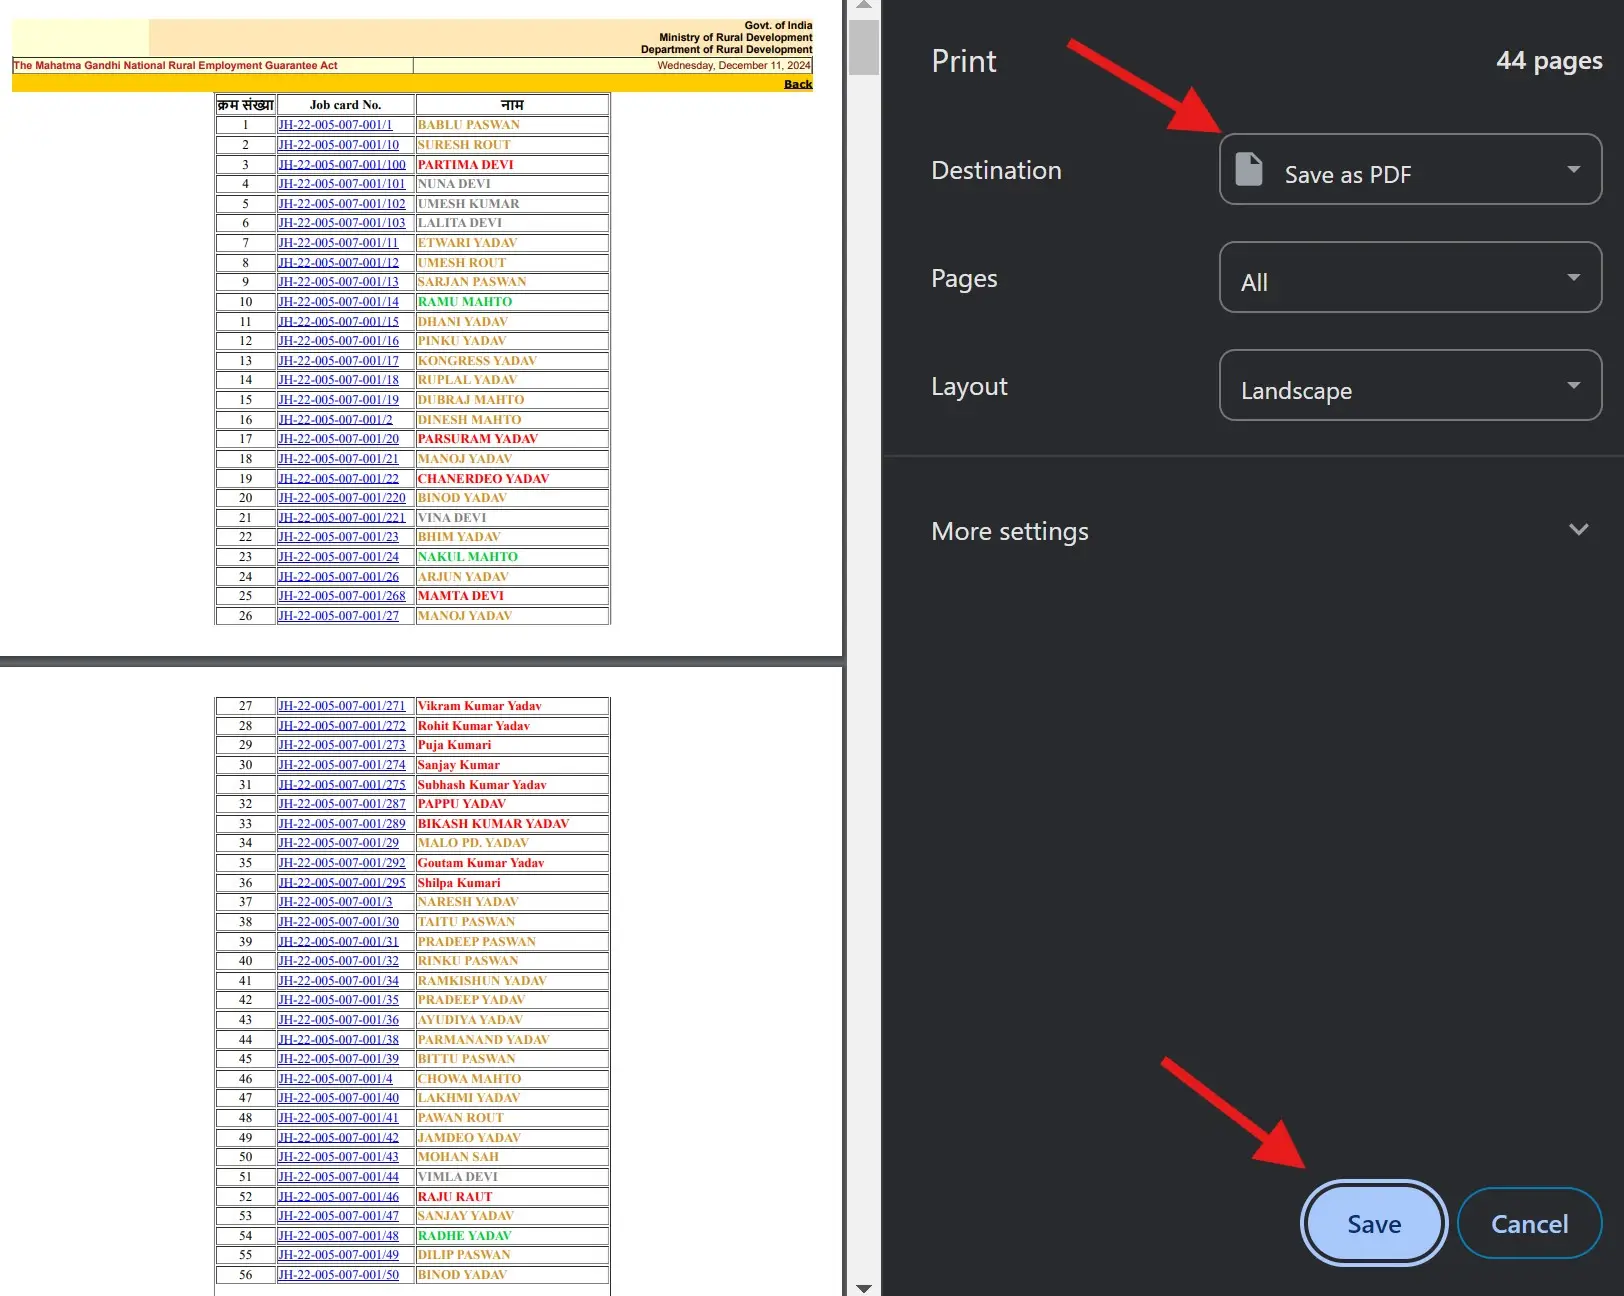Open job card JH-22-005-007-001/271 link
This screenshot has width=1624, height=1296.
click(342, 706)
